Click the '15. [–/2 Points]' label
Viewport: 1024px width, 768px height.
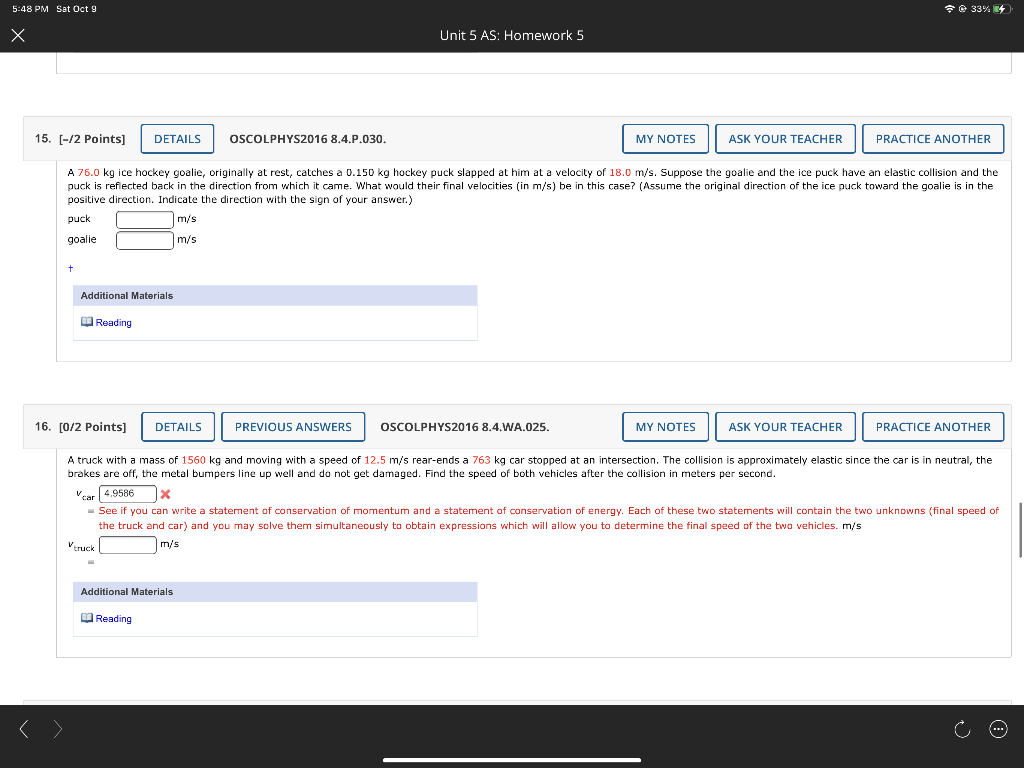point(80,139)
